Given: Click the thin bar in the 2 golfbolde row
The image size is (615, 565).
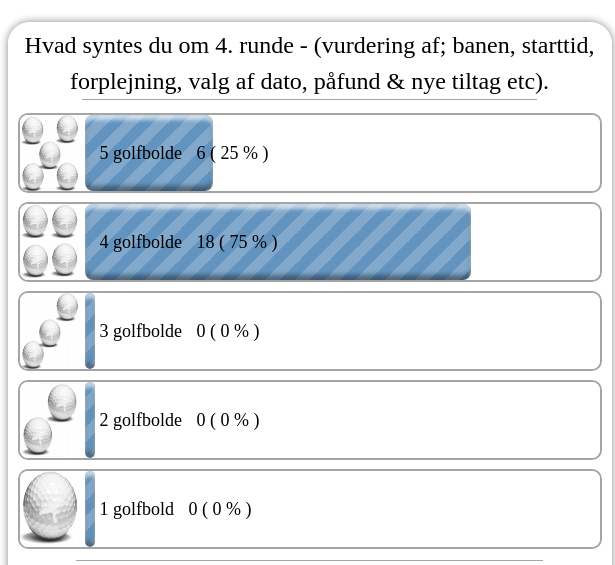Looking at the screenshot, I should (x=90, y=420).
